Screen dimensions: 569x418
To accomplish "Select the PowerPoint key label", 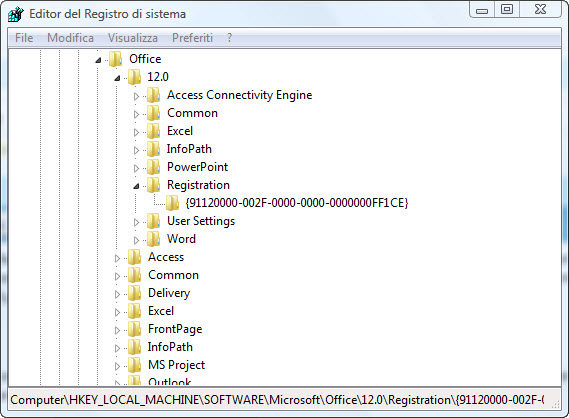I will pos(197,167).
